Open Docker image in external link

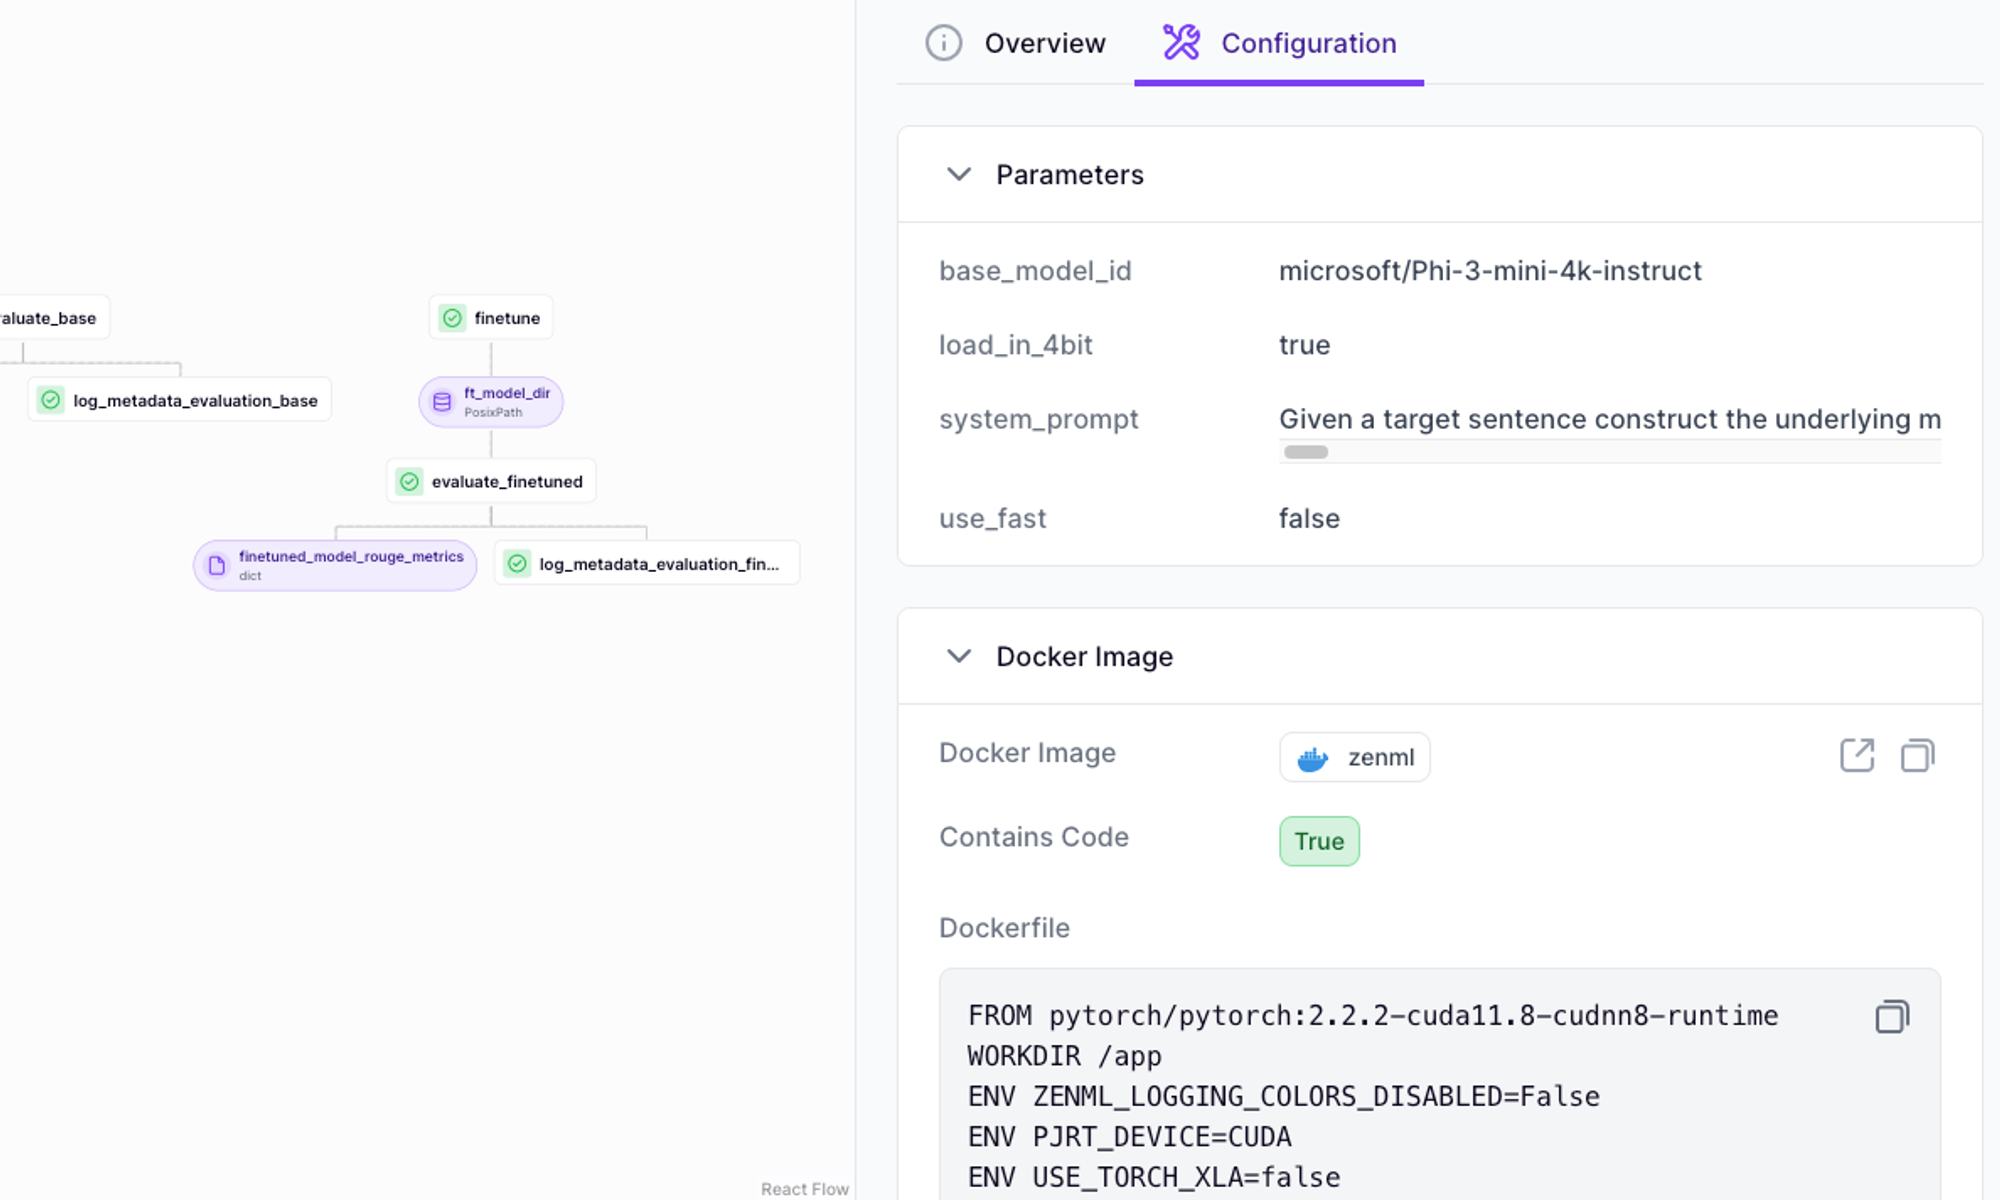1857,756
